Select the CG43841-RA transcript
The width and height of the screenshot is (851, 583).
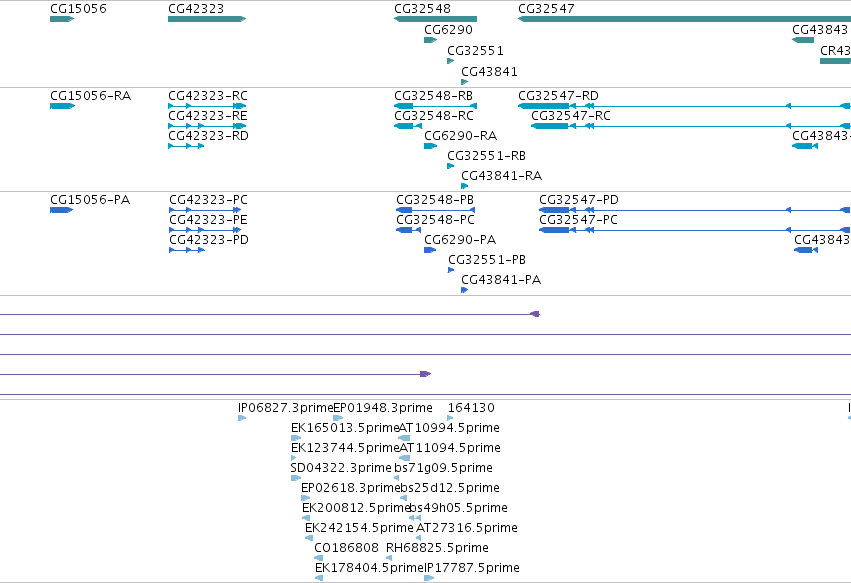465,186
